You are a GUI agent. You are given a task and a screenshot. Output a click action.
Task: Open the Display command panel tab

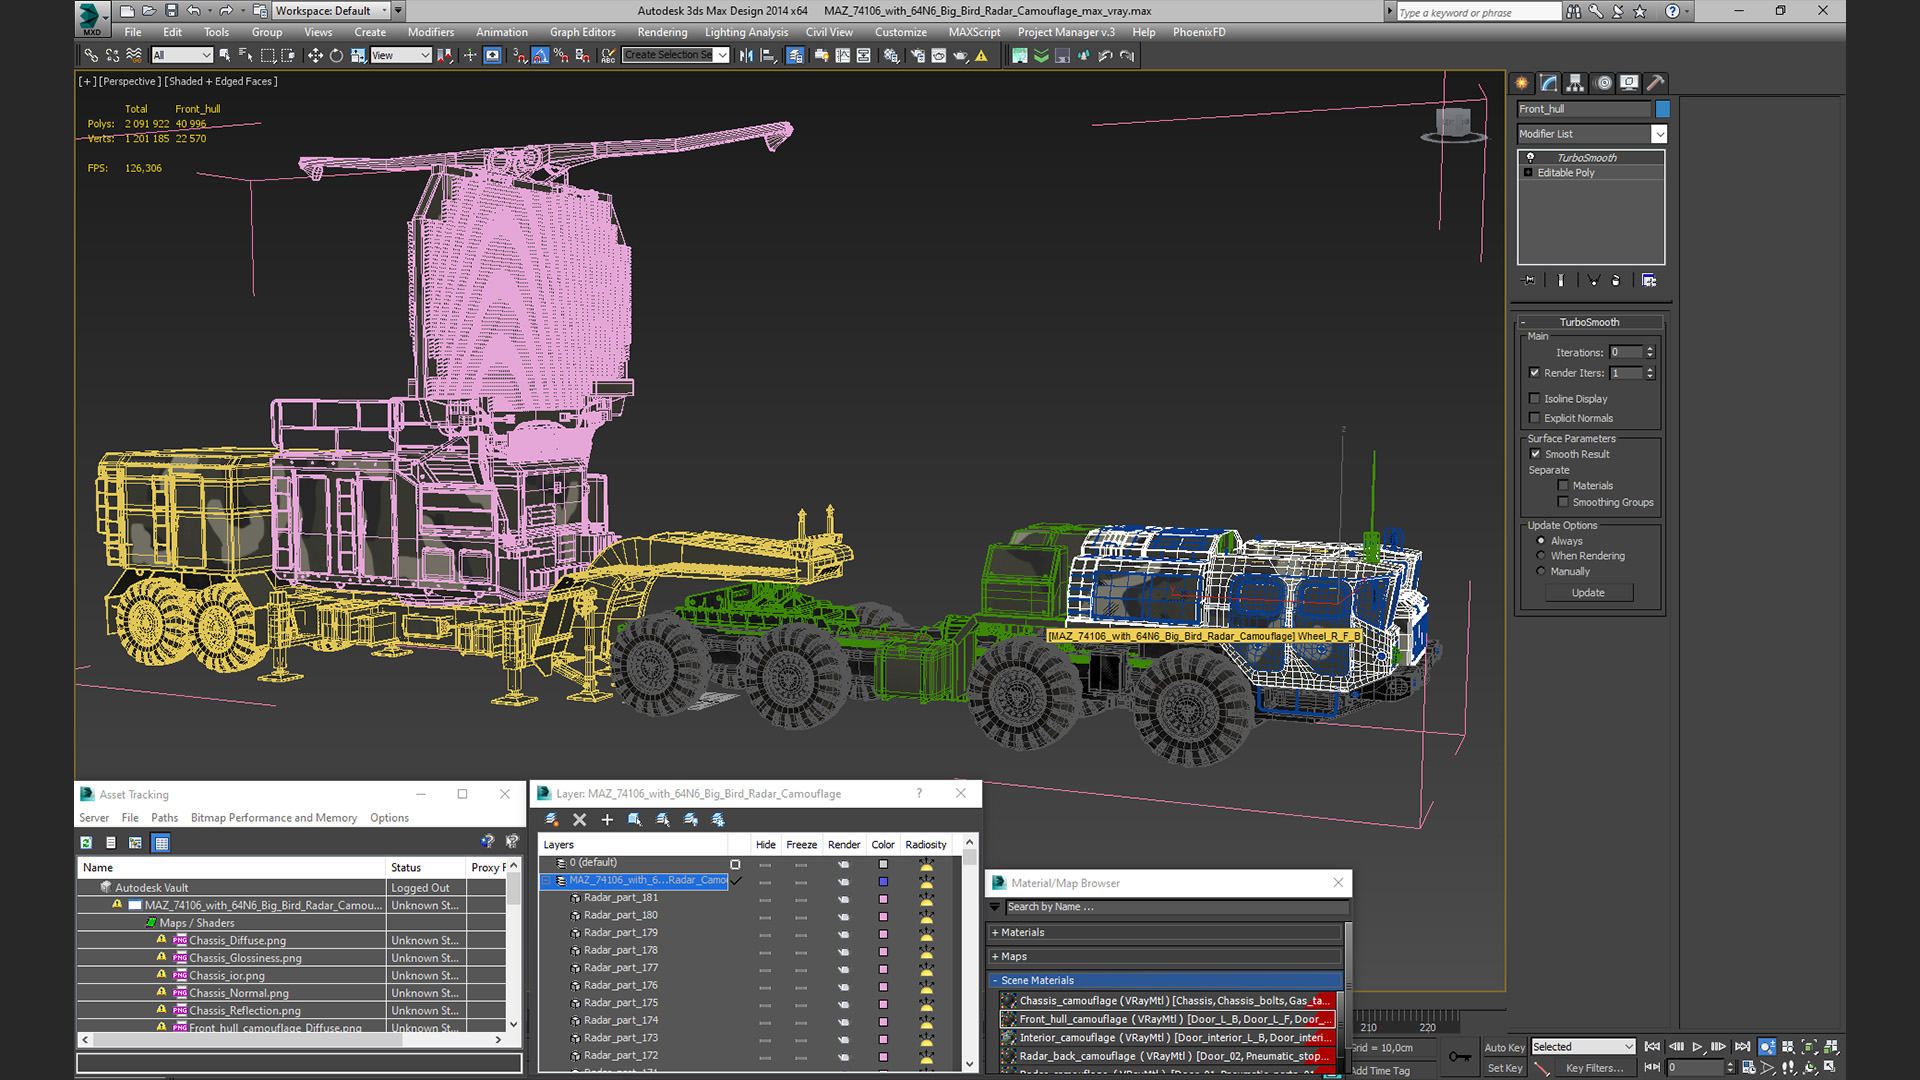tap(1629, 83)
